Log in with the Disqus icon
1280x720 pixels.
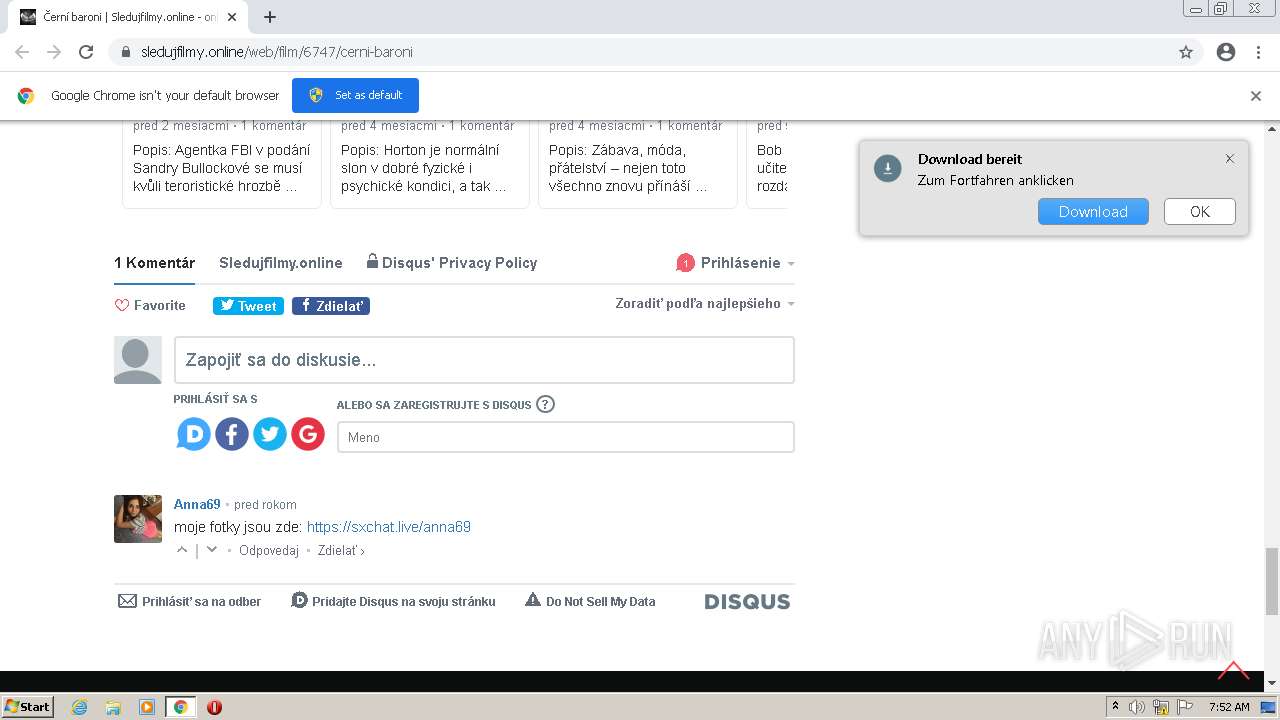coord(194,434)
